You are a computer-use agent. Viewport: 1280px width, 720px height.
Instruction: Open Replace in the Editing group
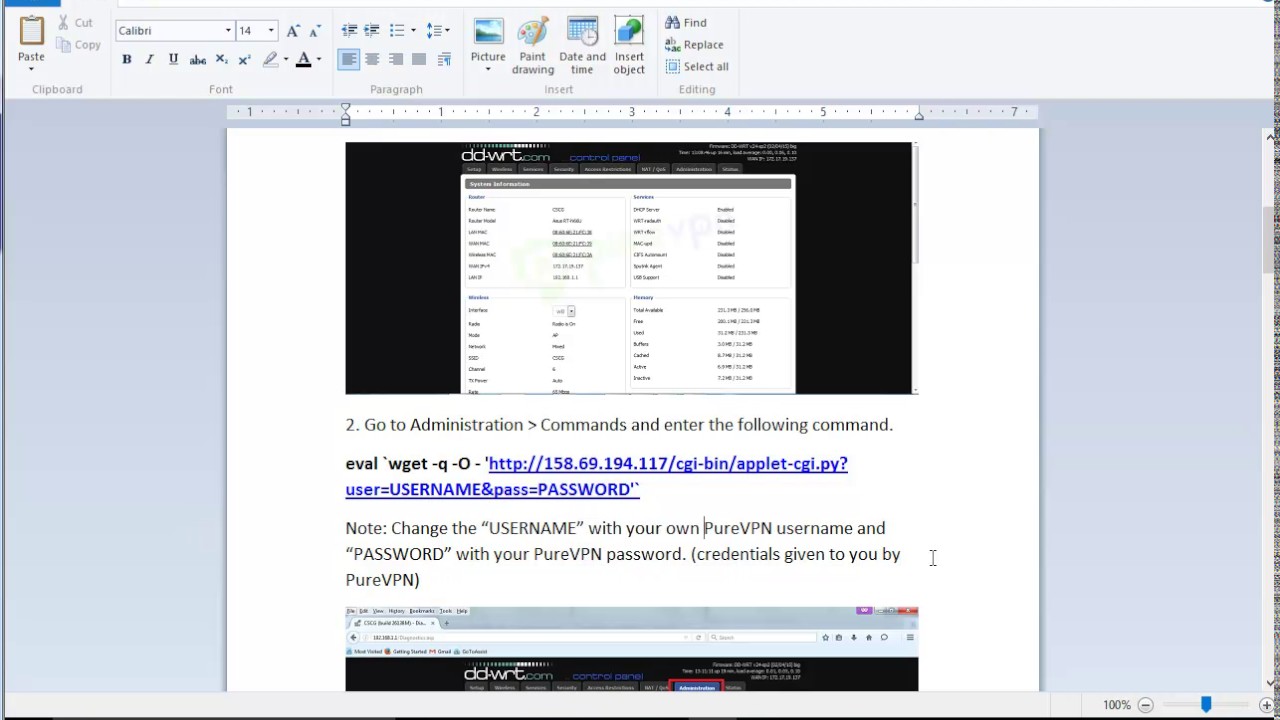694,45
